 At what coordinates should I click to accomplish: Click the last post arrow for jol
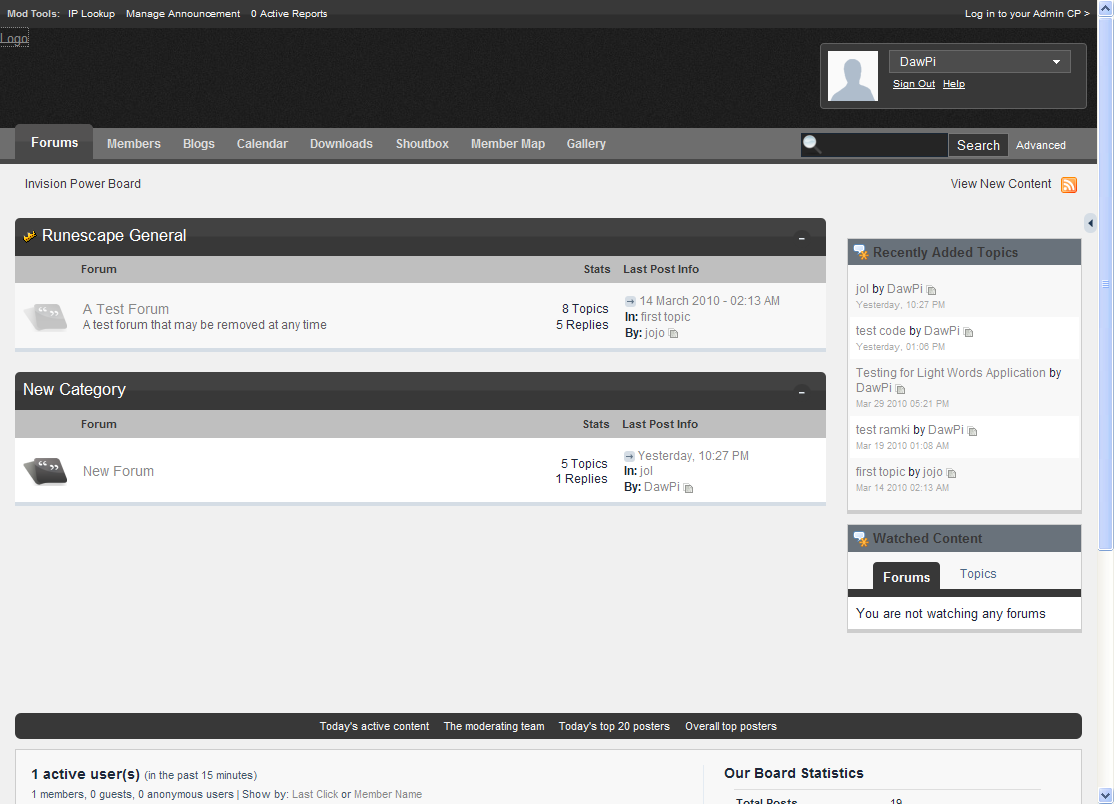[629, 457]
